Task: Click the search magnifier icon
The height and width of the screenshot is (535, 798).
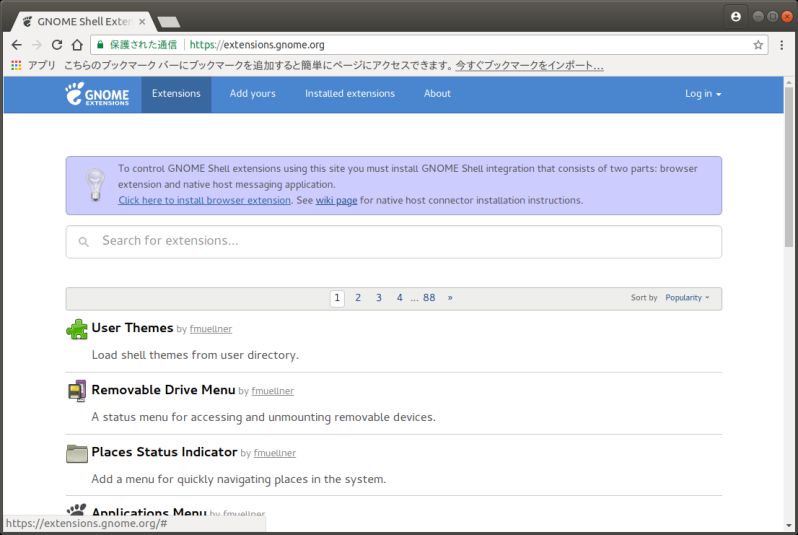Action: pos(84,242)
